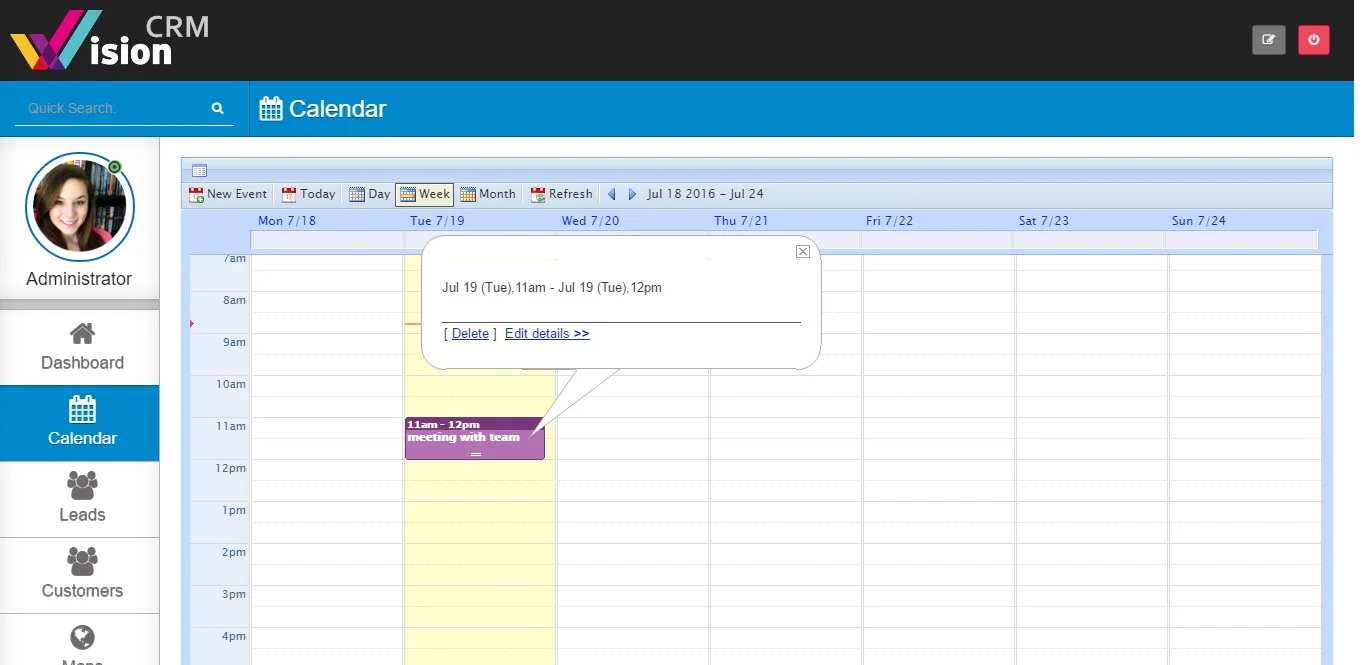The height and width of the screenshot is (665, 1365).
Task: Click the Vision CRM logo
Action: click(x=110, y=41)
